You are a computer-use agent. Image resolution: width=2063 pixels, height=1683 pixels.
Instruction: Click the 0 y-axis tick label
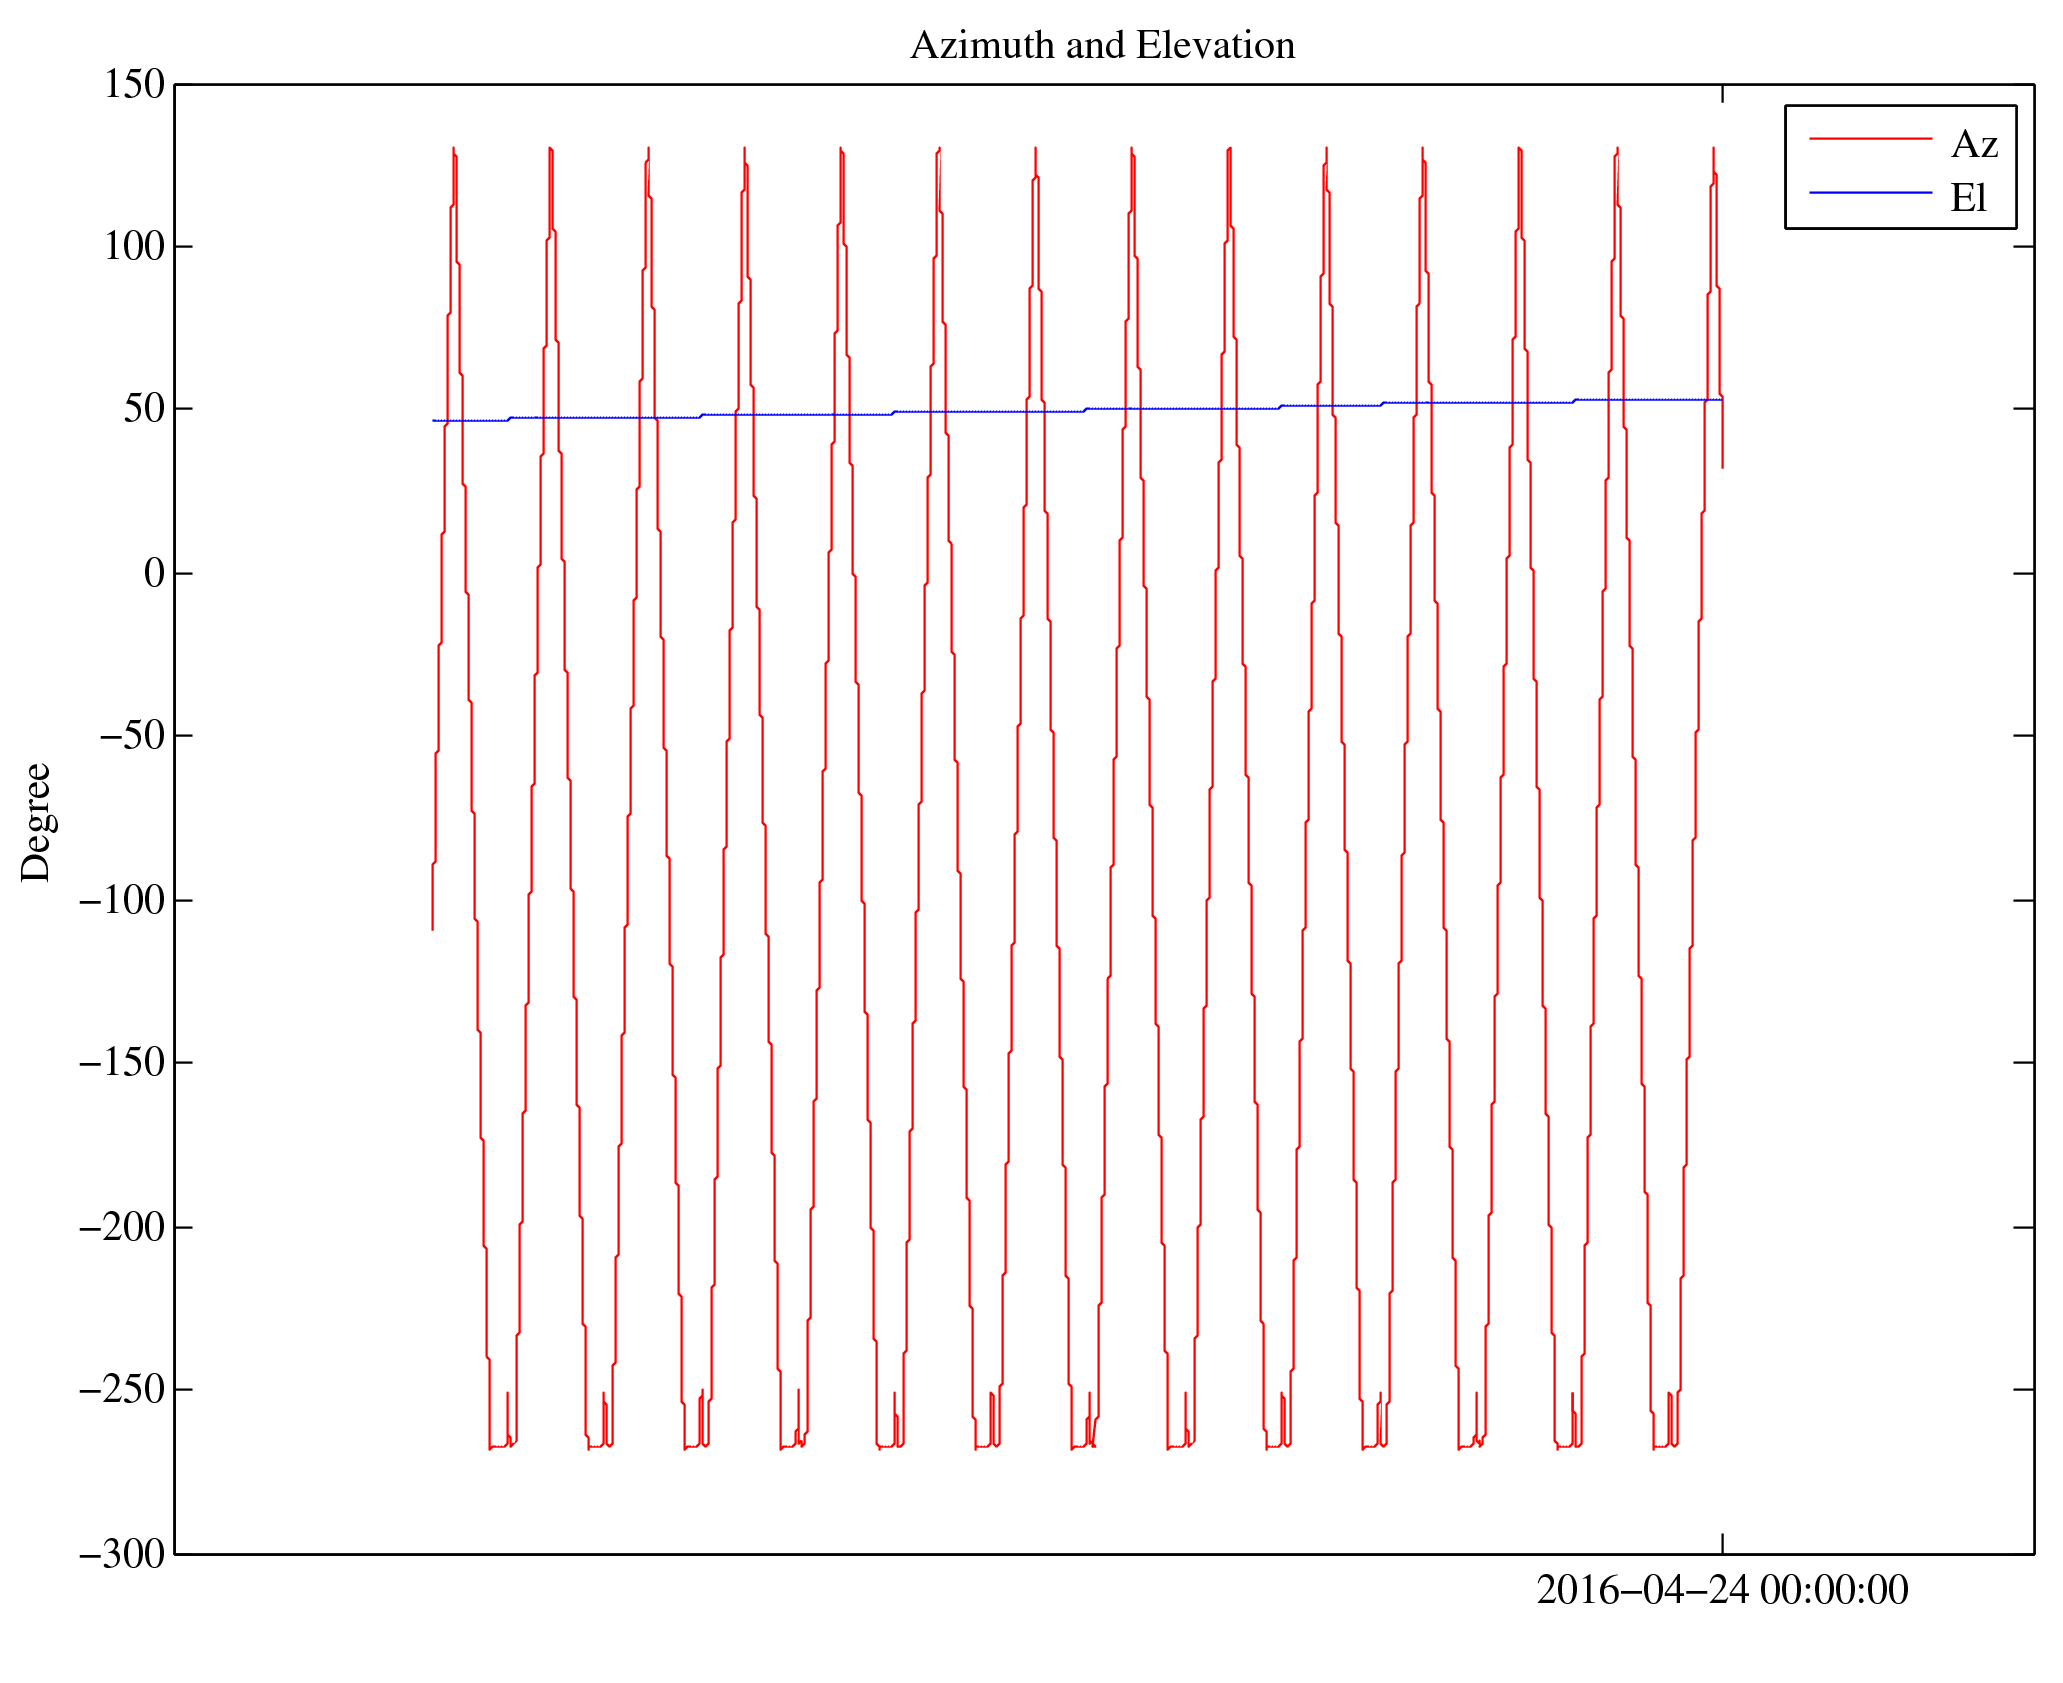click(x=154, y=574)
